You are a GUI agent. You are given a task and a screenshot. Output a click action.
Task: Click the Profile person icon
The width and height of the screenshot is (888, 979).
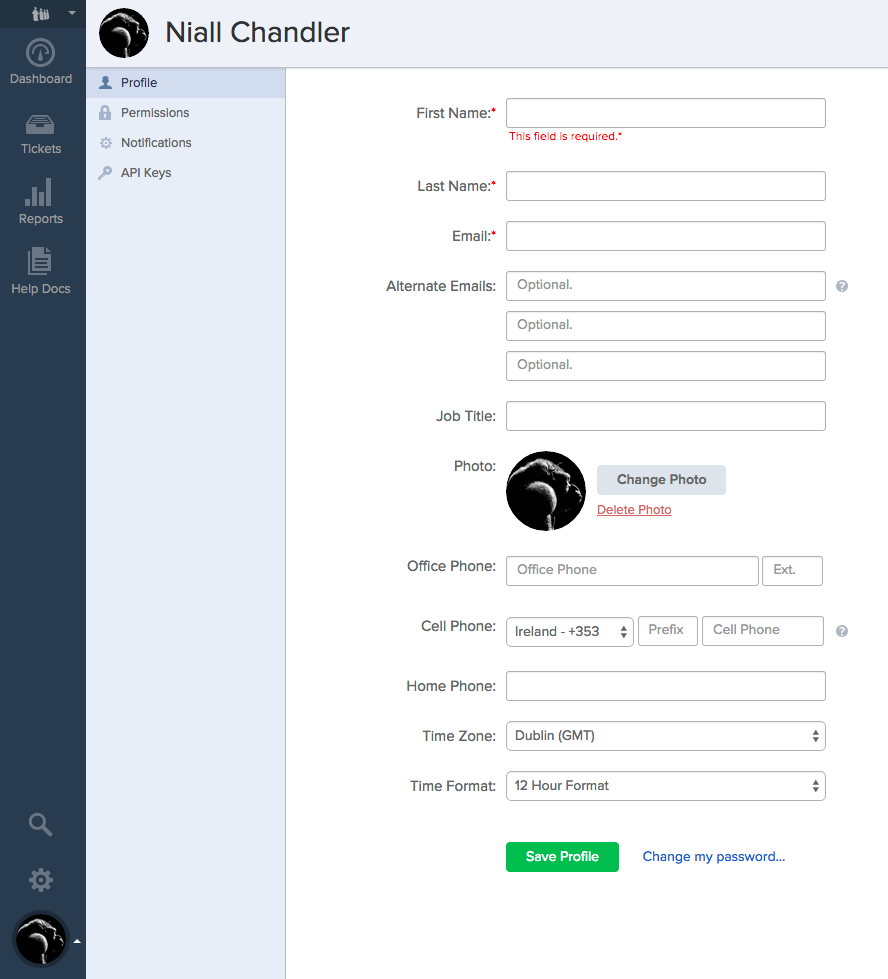[x=106, y=82]
